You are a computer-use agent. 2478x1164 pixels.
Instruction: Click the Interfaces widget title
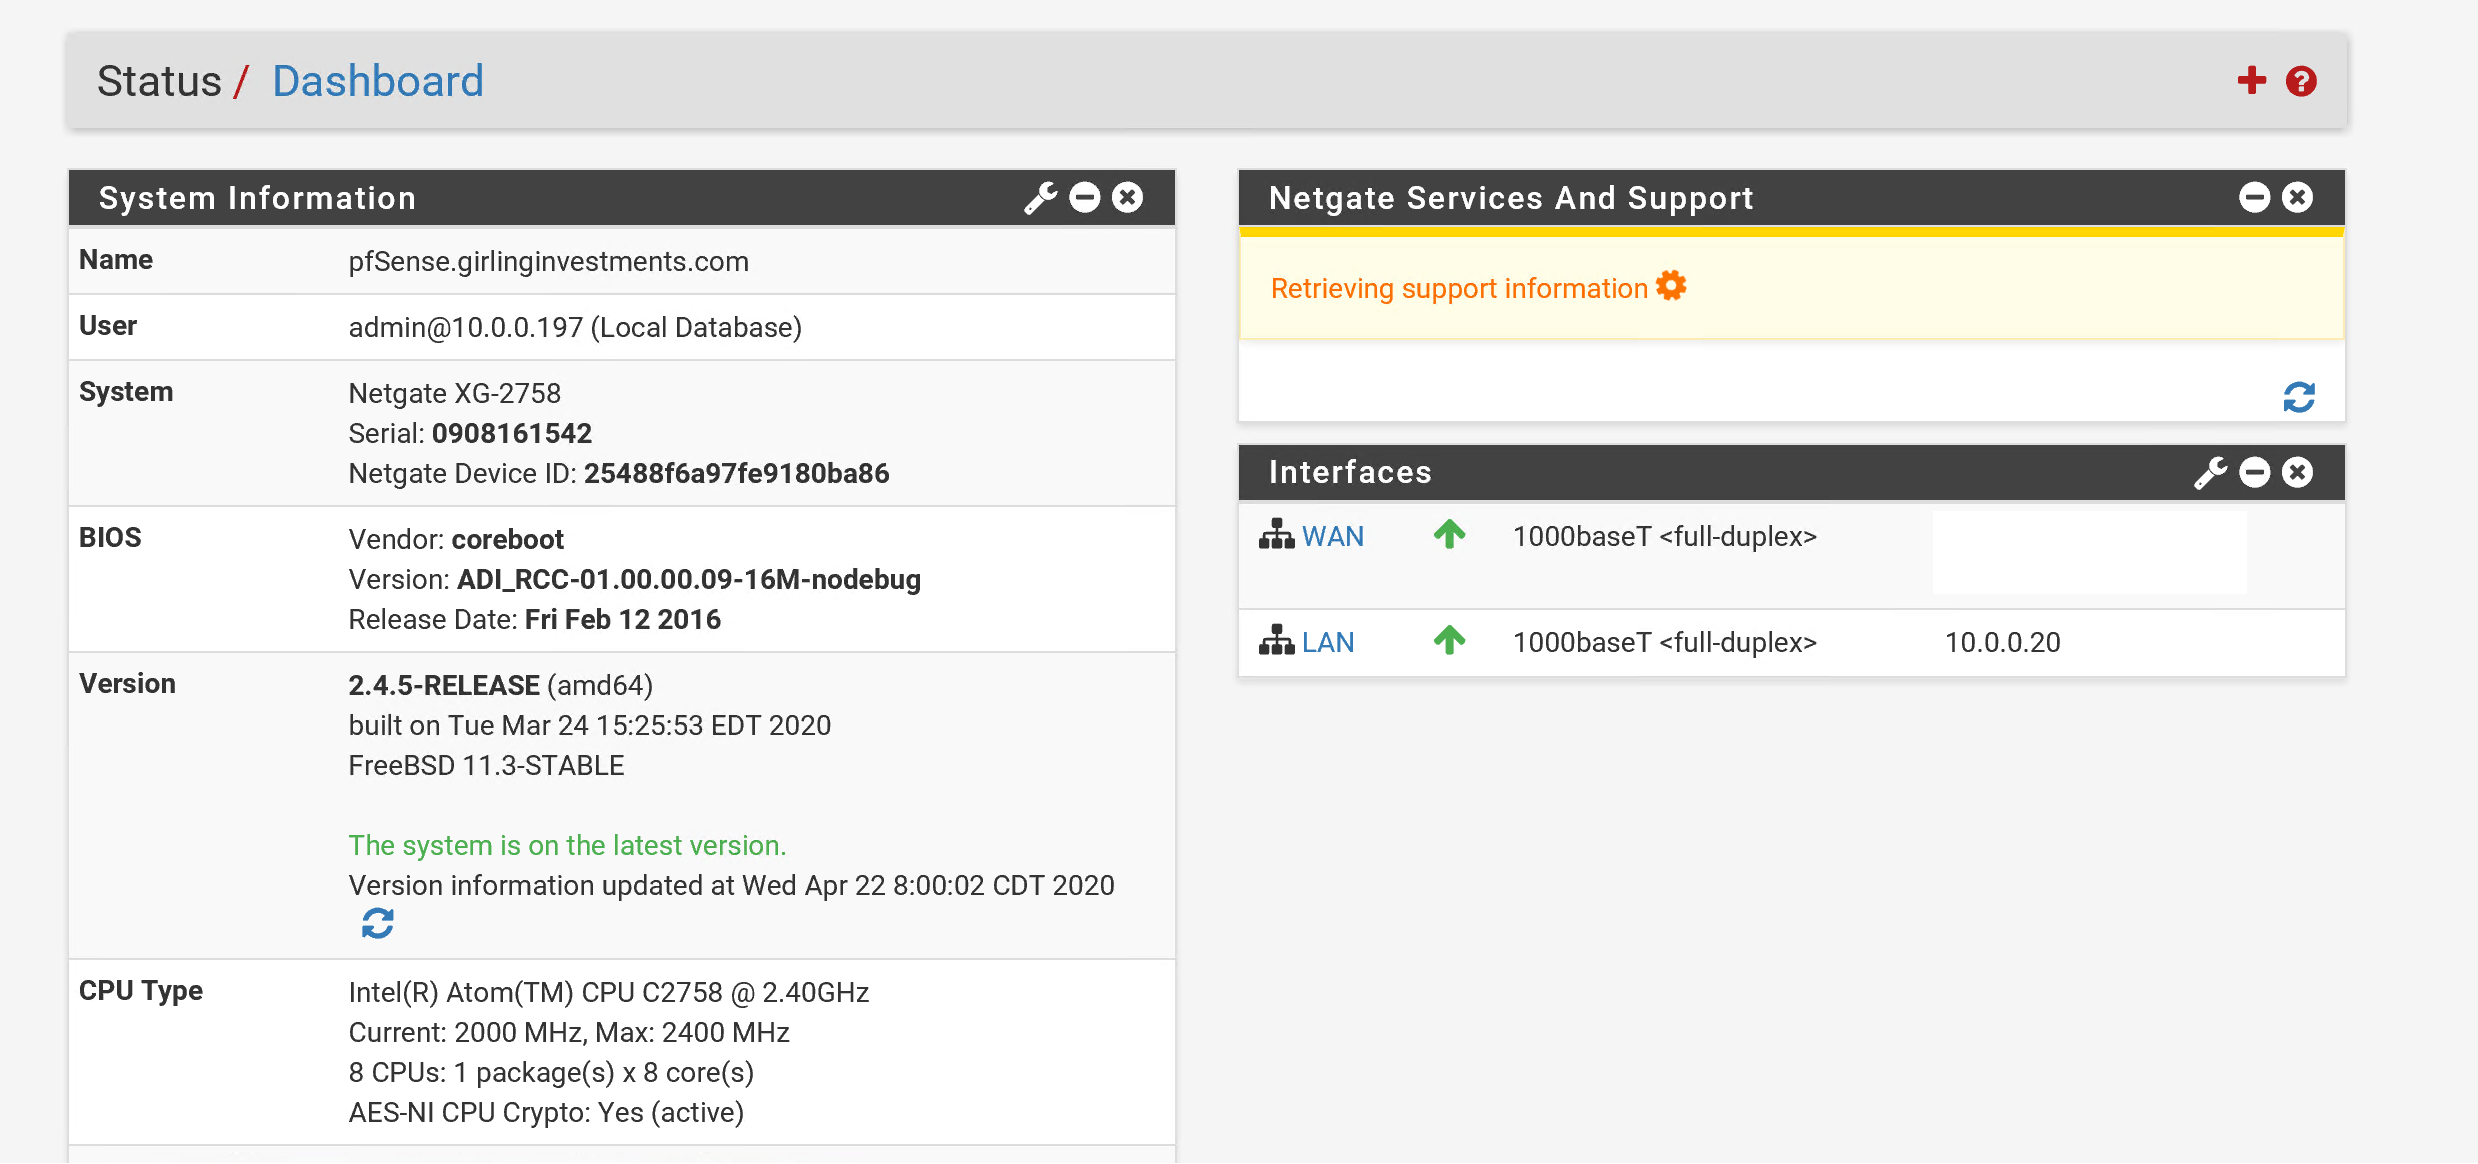pyautogui.click(x=1350, y=472)
